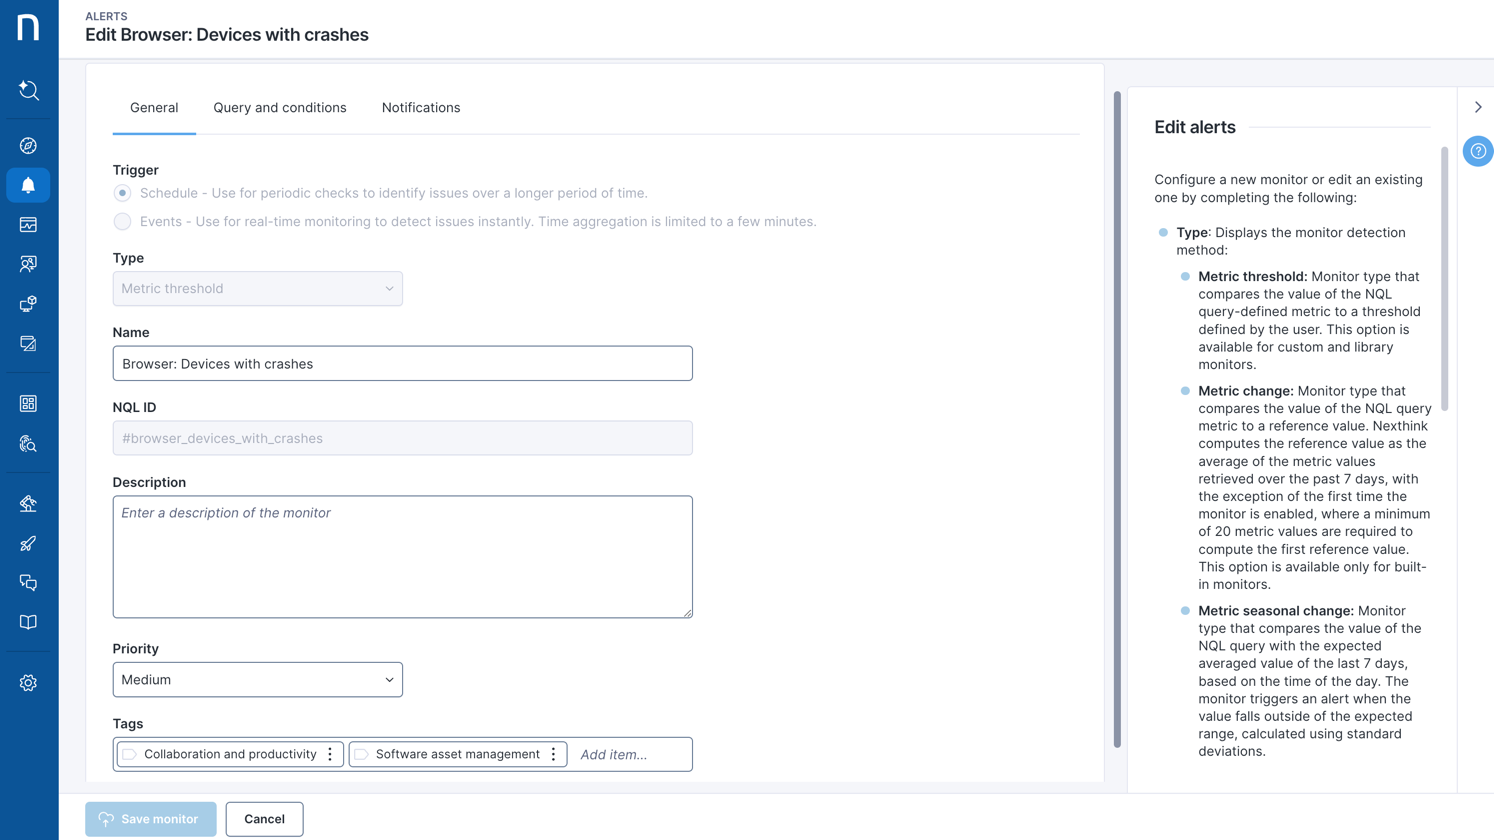1494x840 pixels.
Task: Select the Events trigger radio button
Action: point(122,222)
